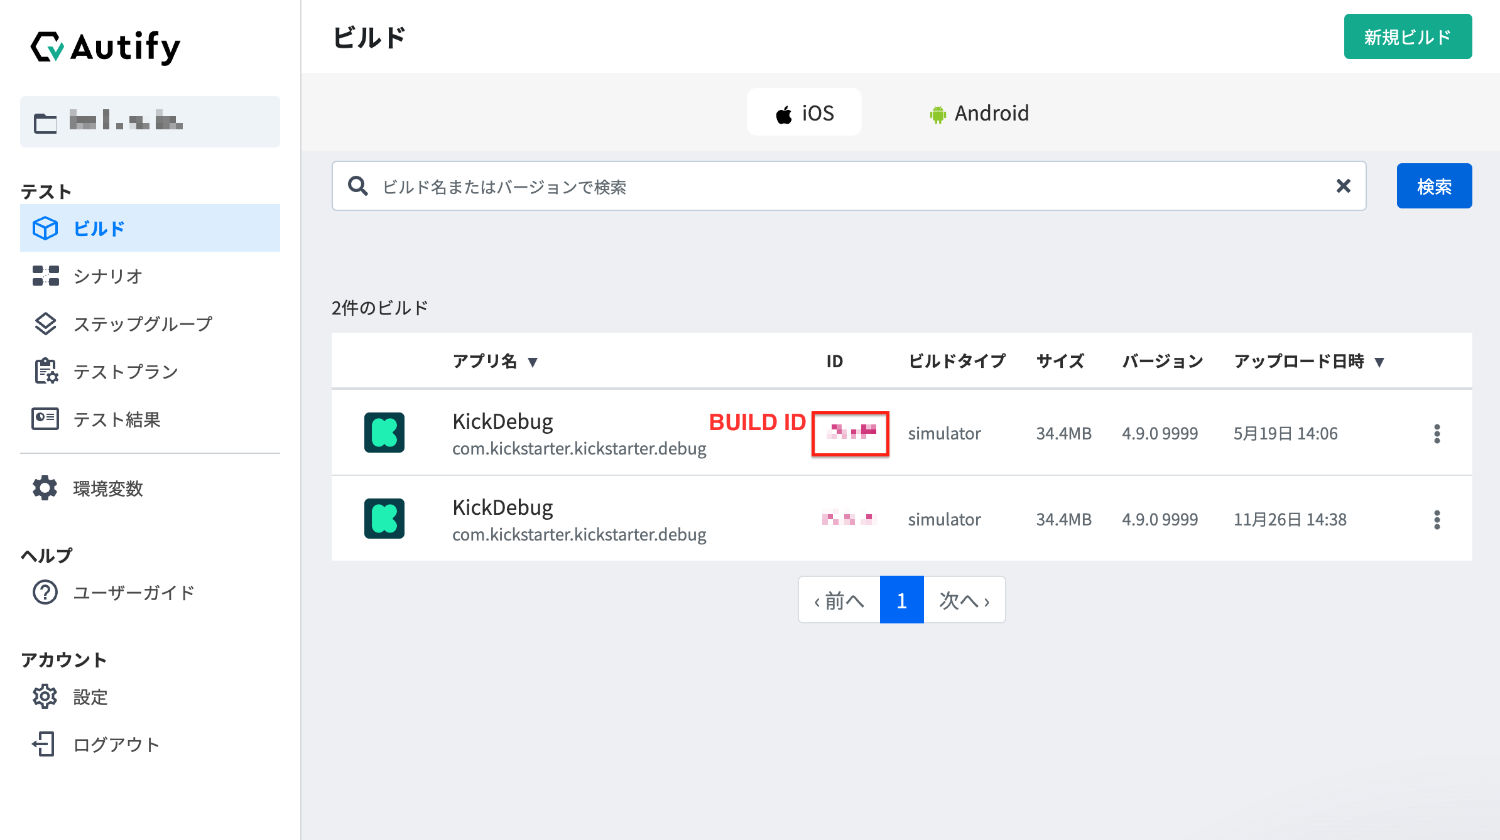Click the ビルドタイプ column header
Image resolution: width=1500 pixels, height=840 pixels.
[957, 361]
